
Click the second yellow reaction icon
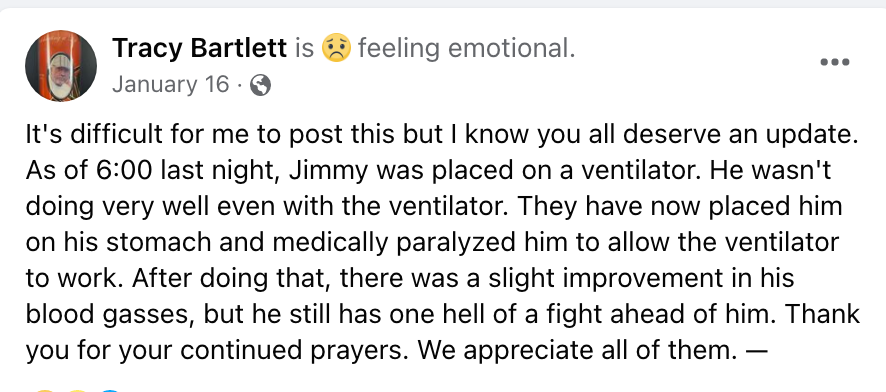[77, 390]
